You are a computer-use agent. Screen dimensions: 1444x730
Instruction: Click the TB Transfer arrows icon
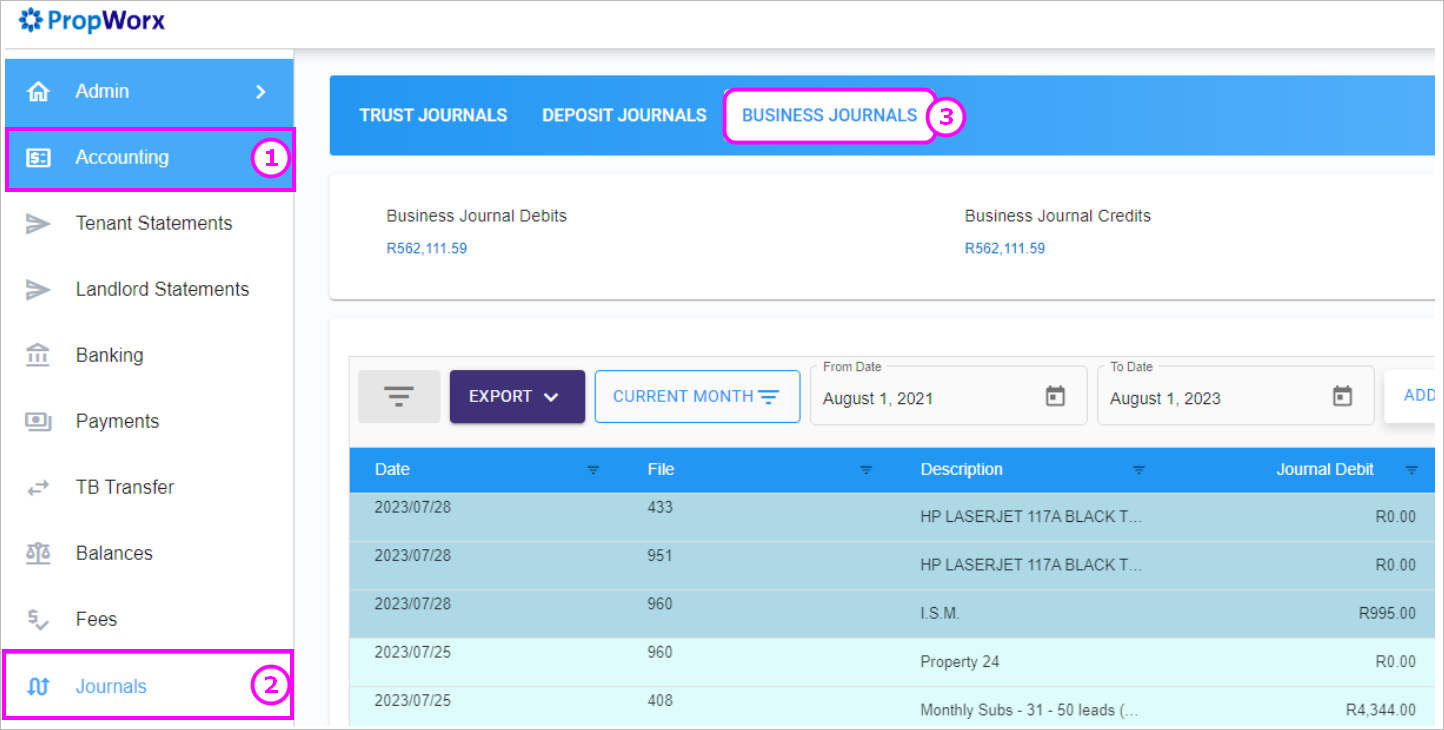click(x=38, y=488)
